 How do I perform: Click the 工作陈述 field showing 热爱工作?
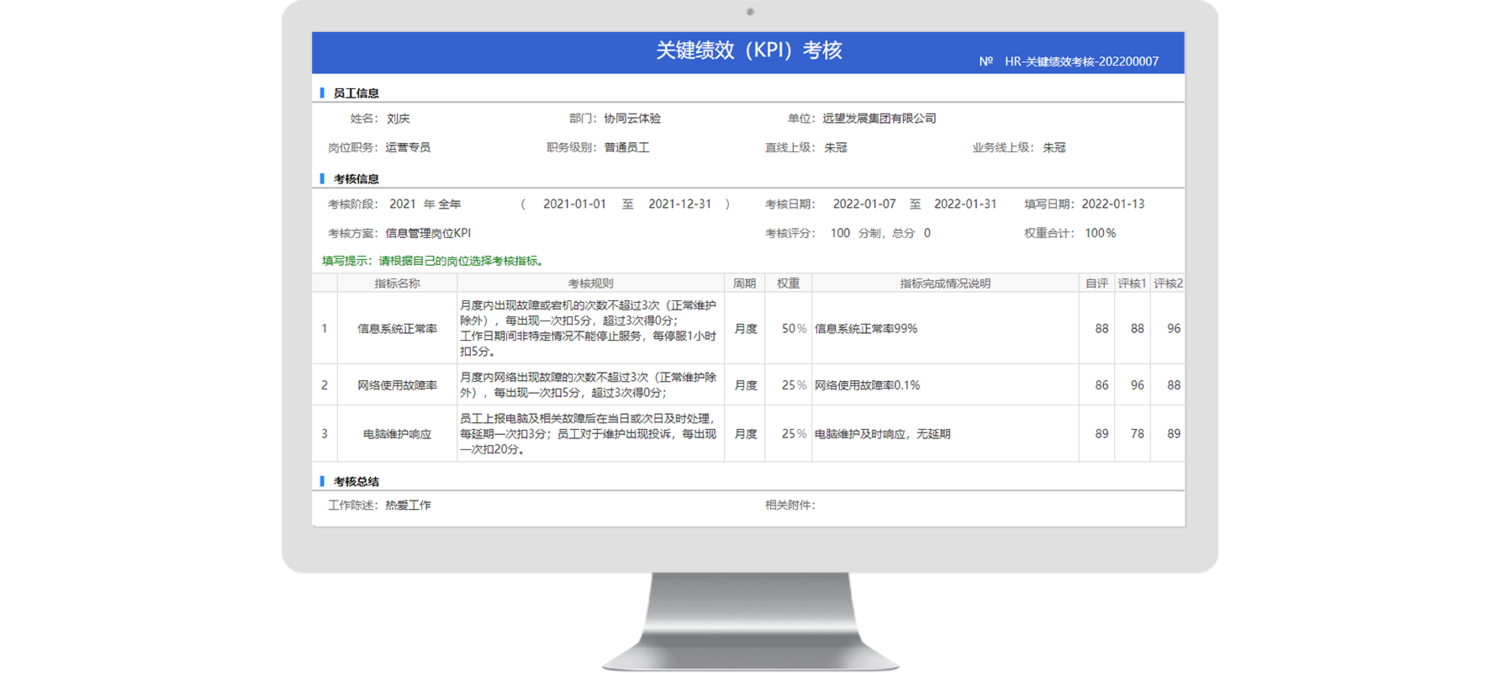(x=408, y=506)
